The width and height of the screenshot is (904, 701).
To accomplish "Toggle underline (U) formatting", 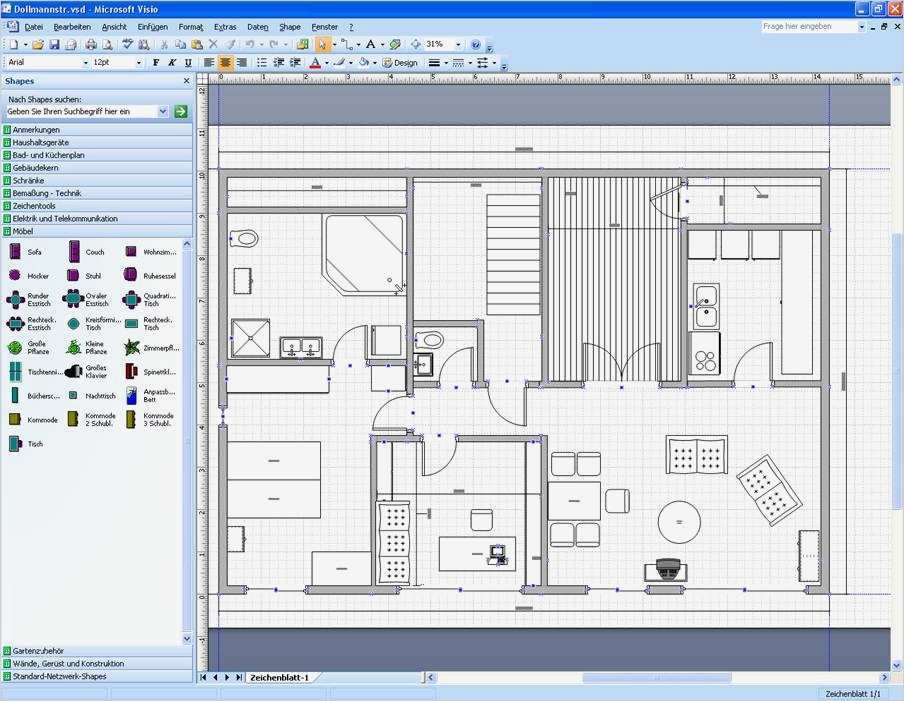I will tap(188, 62).
